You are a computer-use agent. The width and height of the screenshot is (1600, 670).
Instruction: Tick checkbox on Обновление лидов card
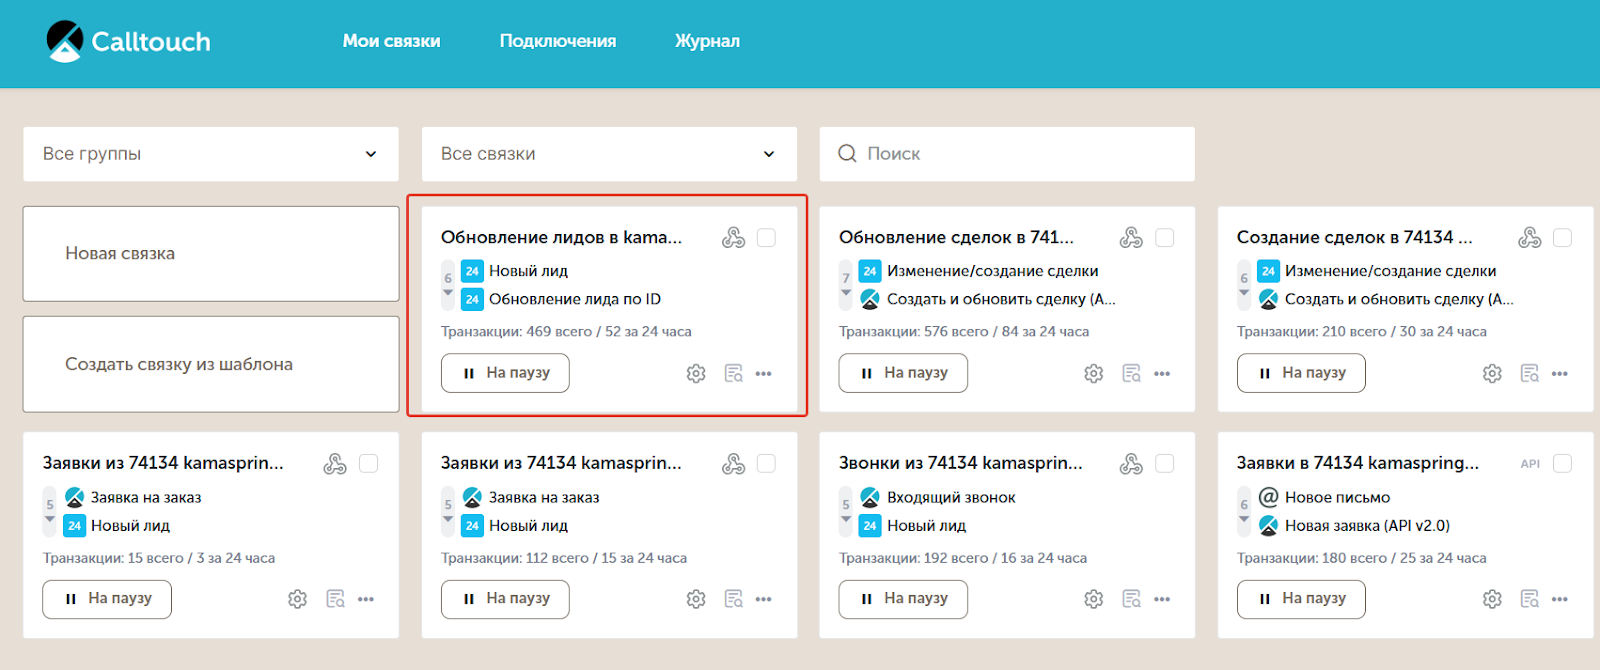[766, 238]
